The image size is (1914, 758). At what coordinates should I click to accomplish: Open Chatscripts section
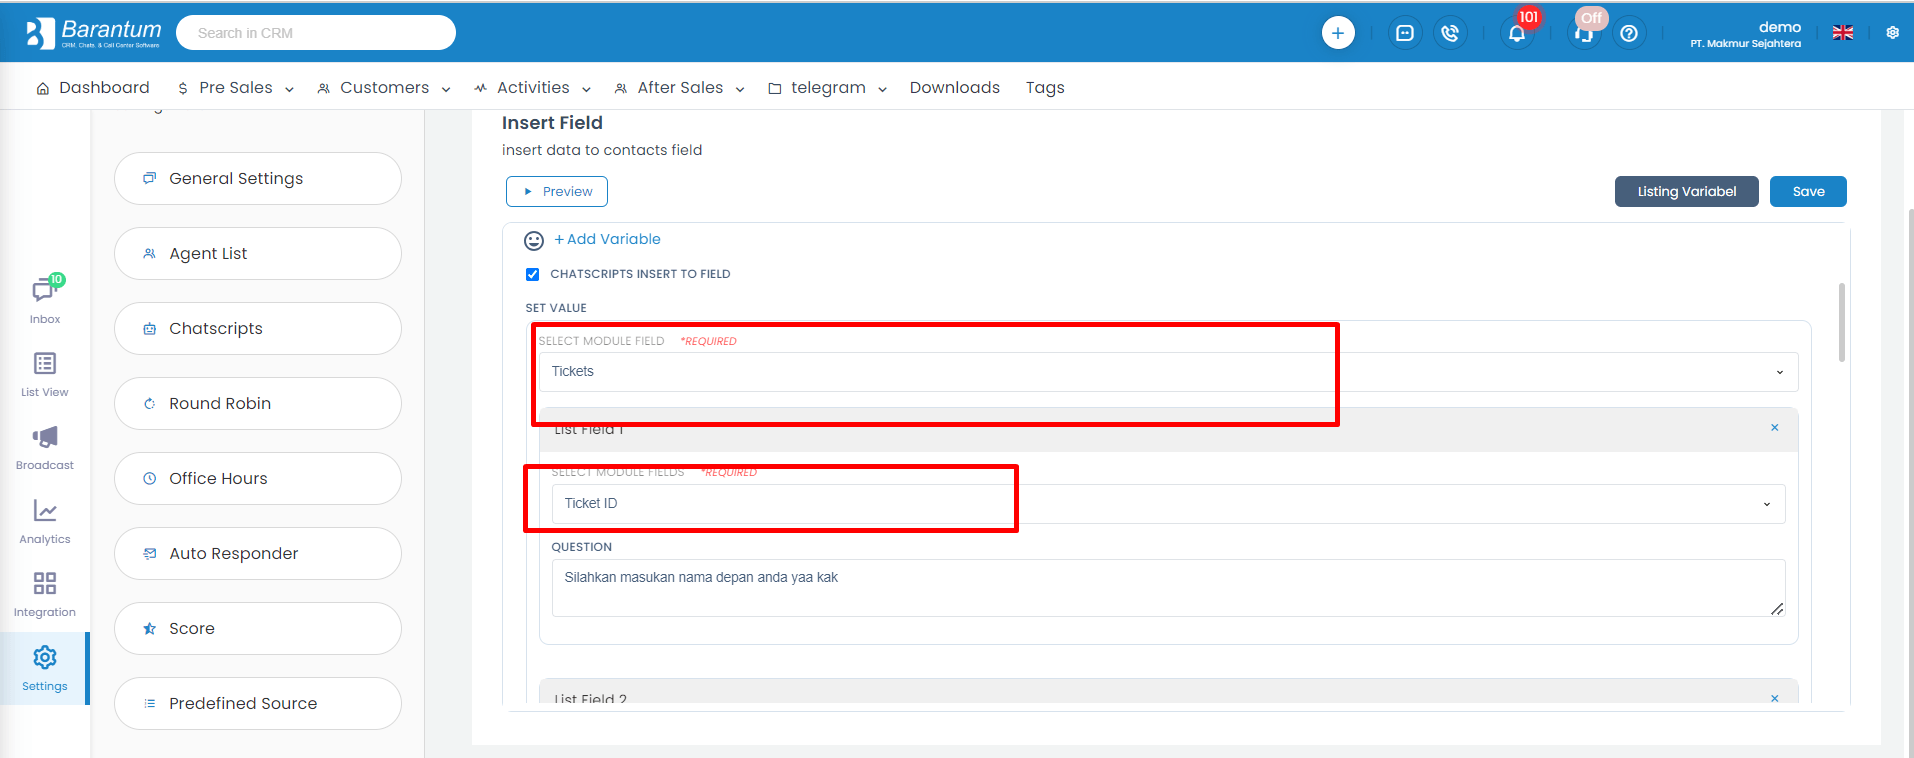tap(258, 329)
